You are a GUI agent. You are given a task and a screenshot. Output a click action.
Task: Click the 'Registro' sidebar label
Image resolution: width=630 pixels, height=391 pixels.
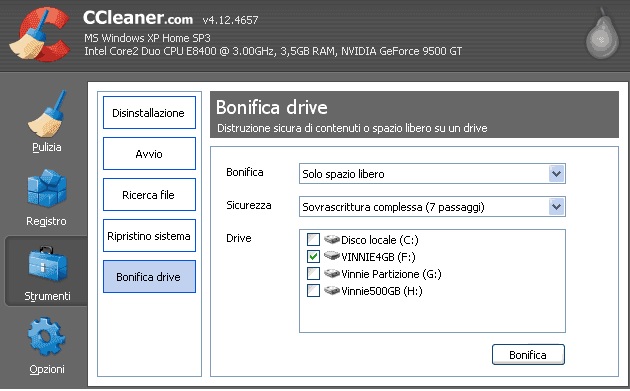(46, 221)
